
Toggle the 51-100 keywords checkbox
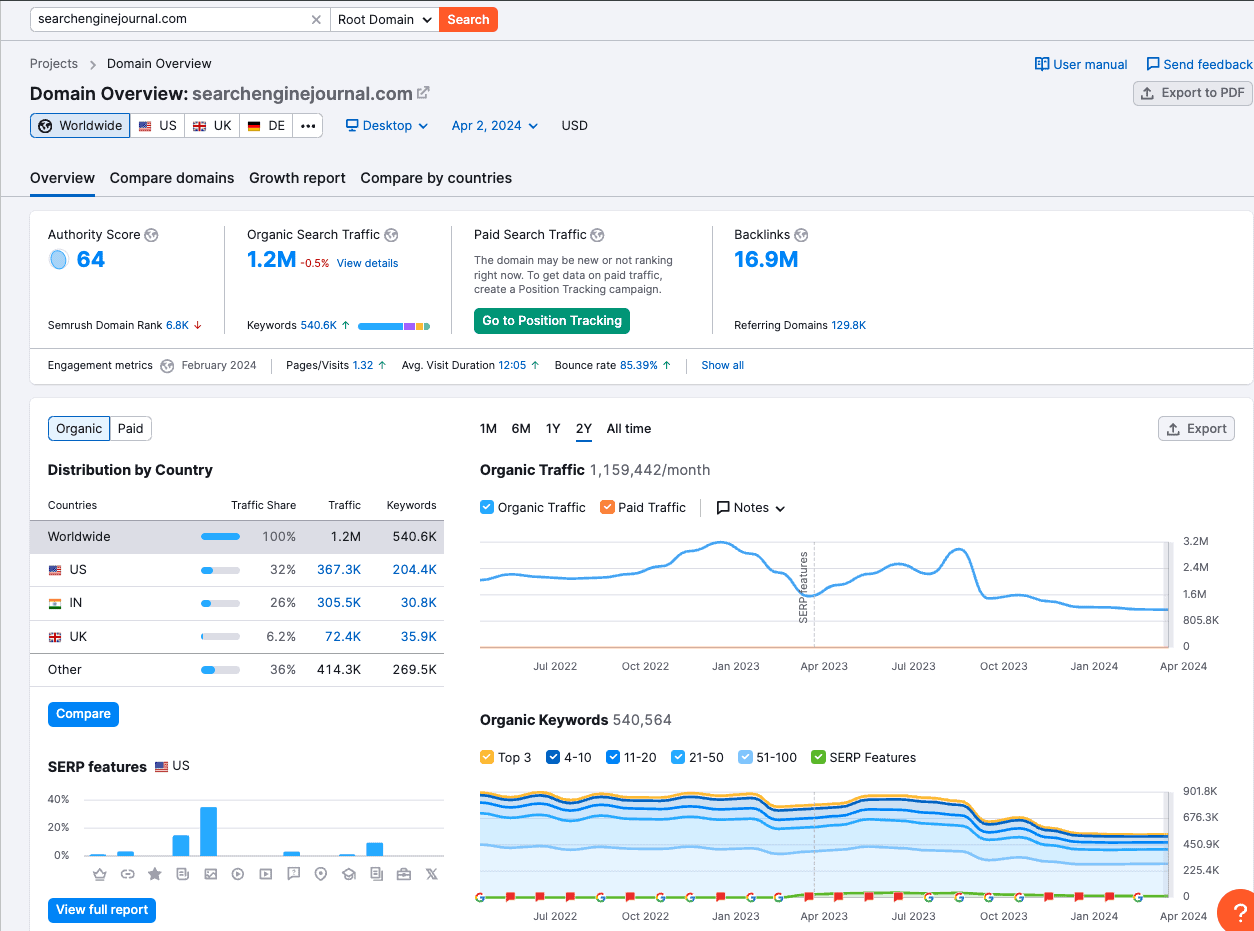tap(745, 757)
